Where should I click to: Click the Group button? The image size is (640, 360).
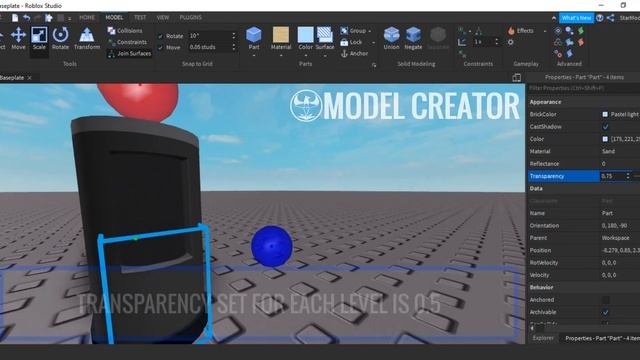coord(353,31)
